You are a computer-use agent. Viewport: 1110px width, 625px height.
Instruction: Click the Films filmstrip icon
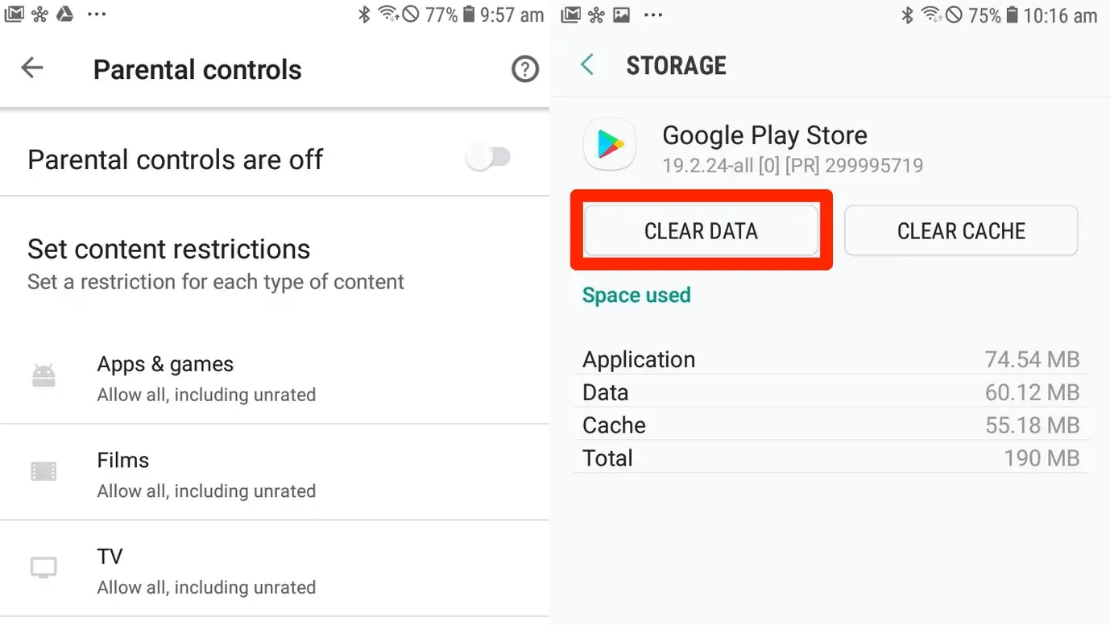[x=43, y=472]
